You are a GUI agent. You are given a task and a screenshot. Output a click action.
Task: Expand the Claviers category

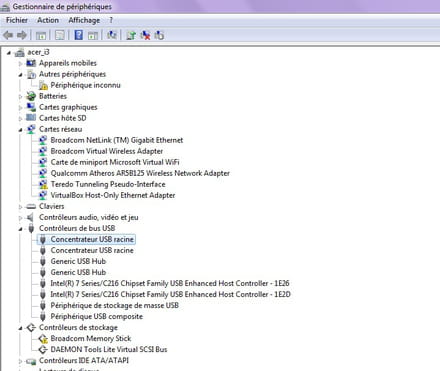tap(21, 207)
